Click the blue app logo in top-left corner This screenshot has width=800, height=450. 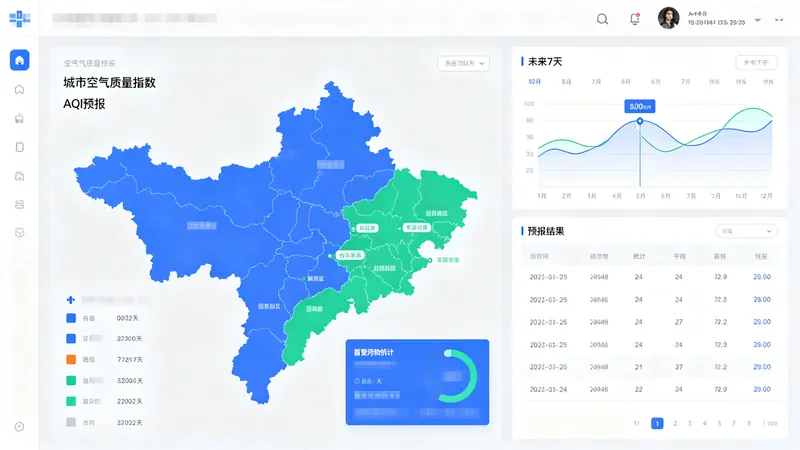[19, 19]
